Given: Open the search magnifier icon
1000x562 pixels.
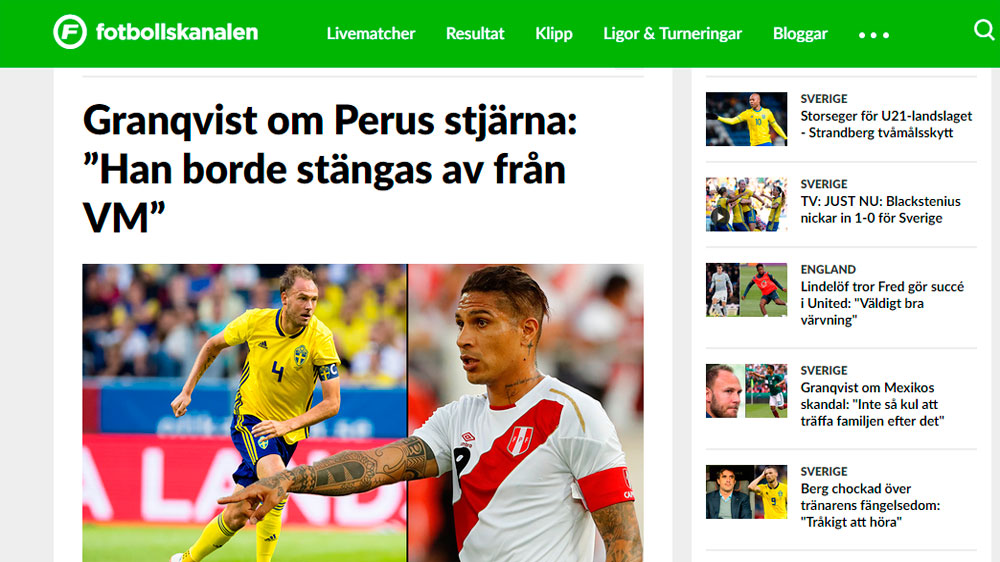Looking at the screenshot, I should tap(984, 29).
